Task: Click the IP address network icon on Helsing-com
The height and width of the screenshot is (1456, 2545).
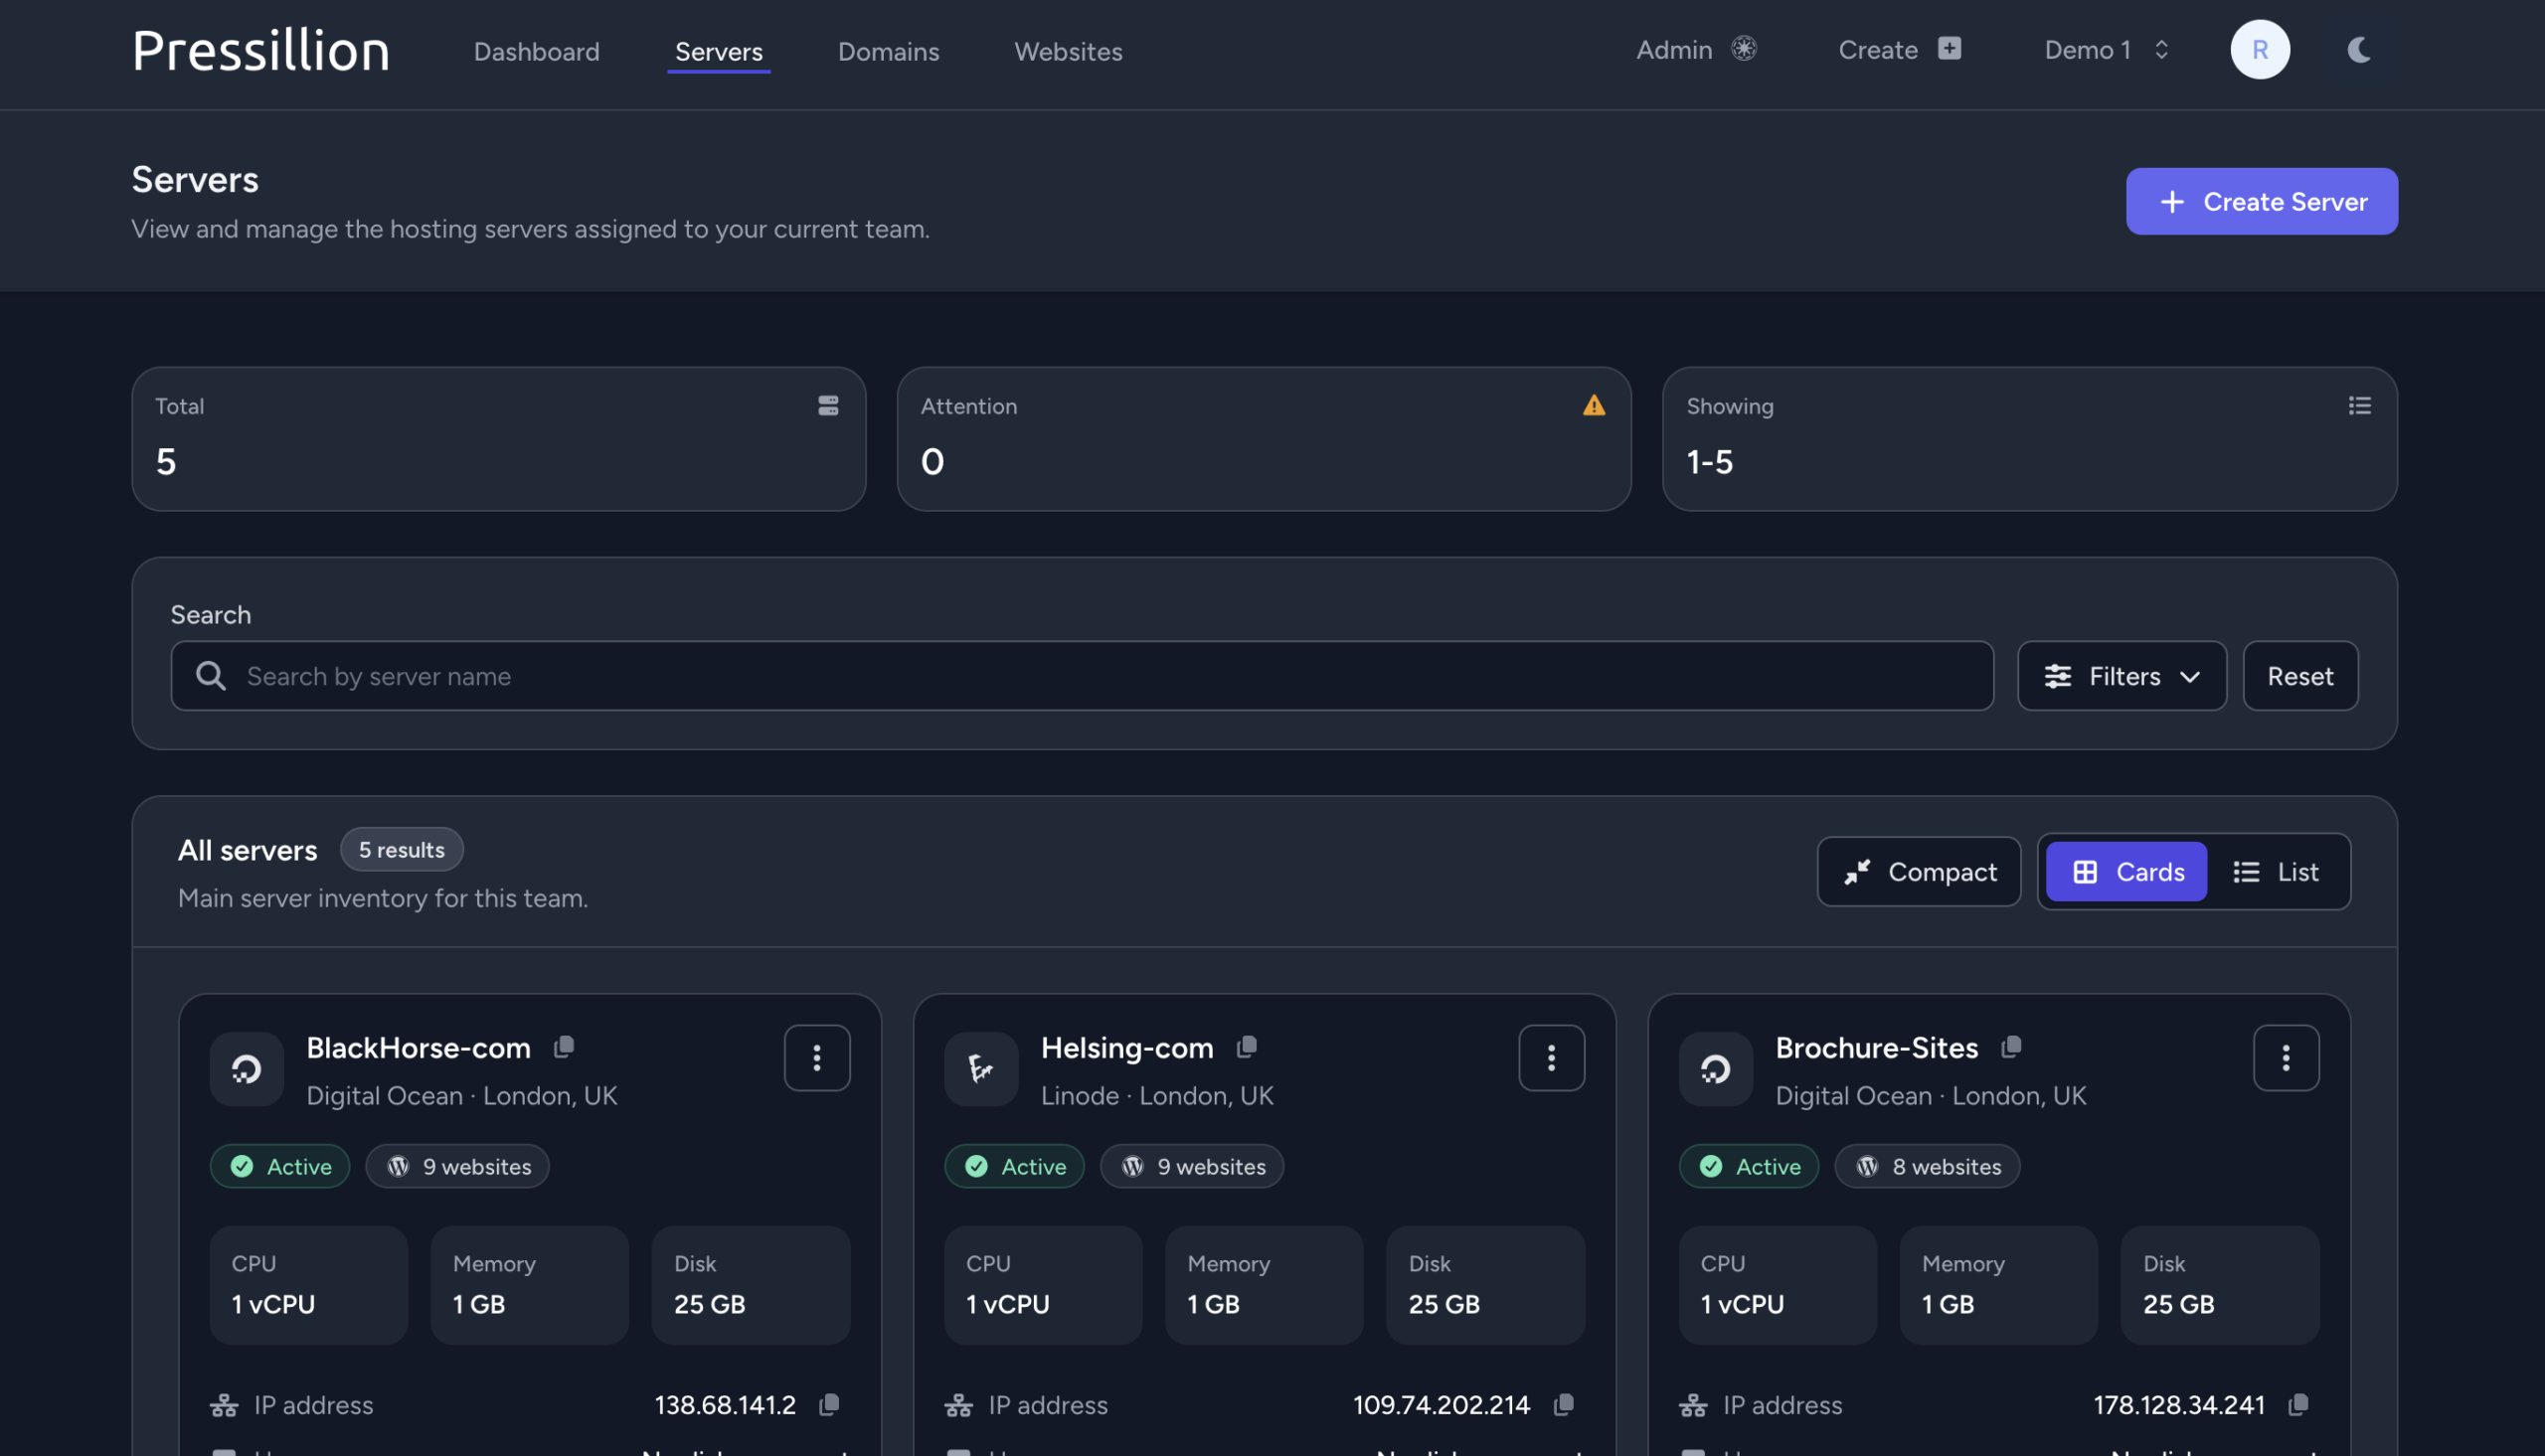Action: (958, 1405)
